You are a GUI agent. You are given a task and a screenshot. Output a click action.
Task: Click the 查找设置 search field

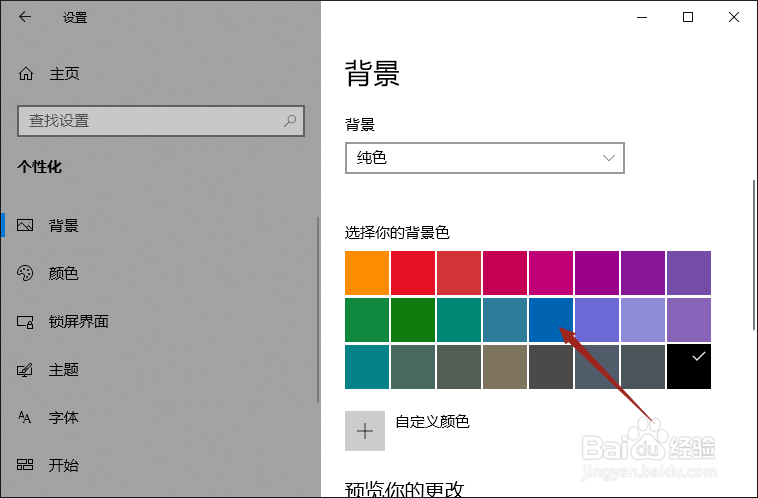tap(150, 121)
